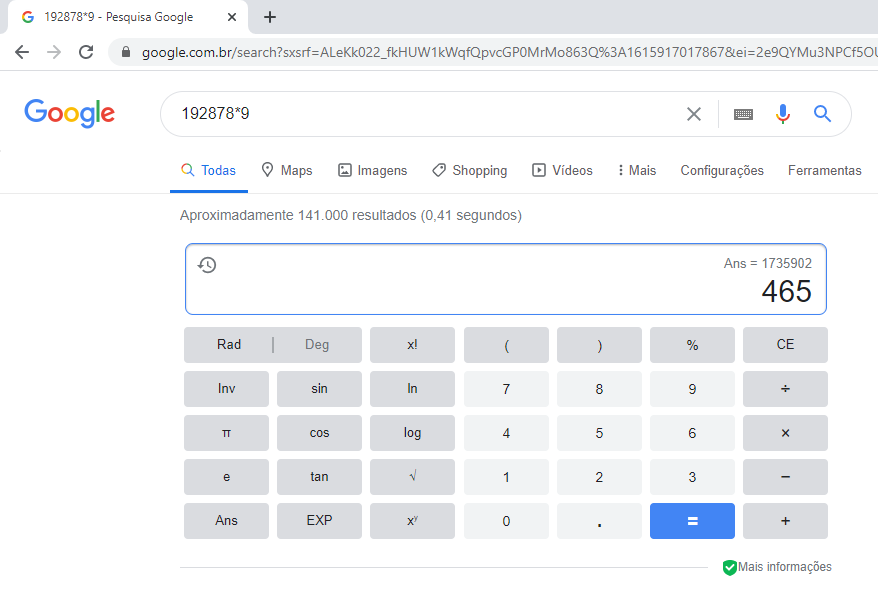Insert Euler's number with e key
Image resolution: width=878 pixels, height=592 pixels.
coord(226,477)
